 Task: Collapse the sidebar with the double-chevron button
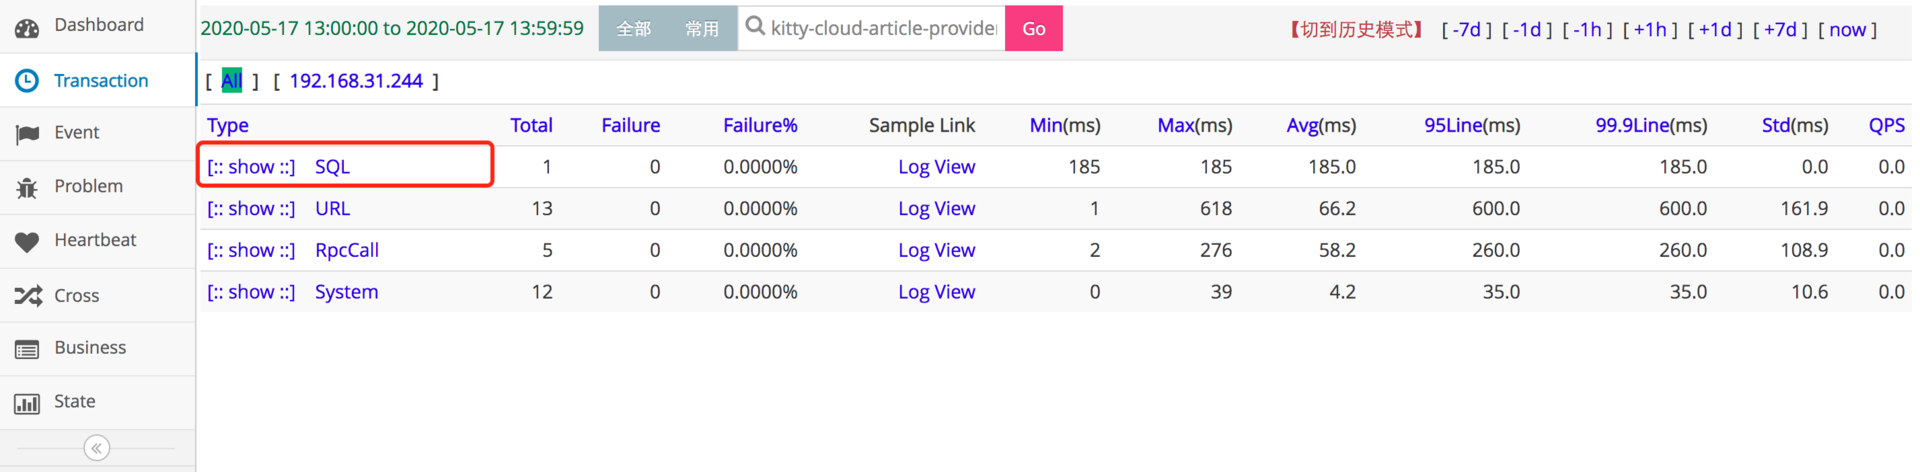click(97, 448)
